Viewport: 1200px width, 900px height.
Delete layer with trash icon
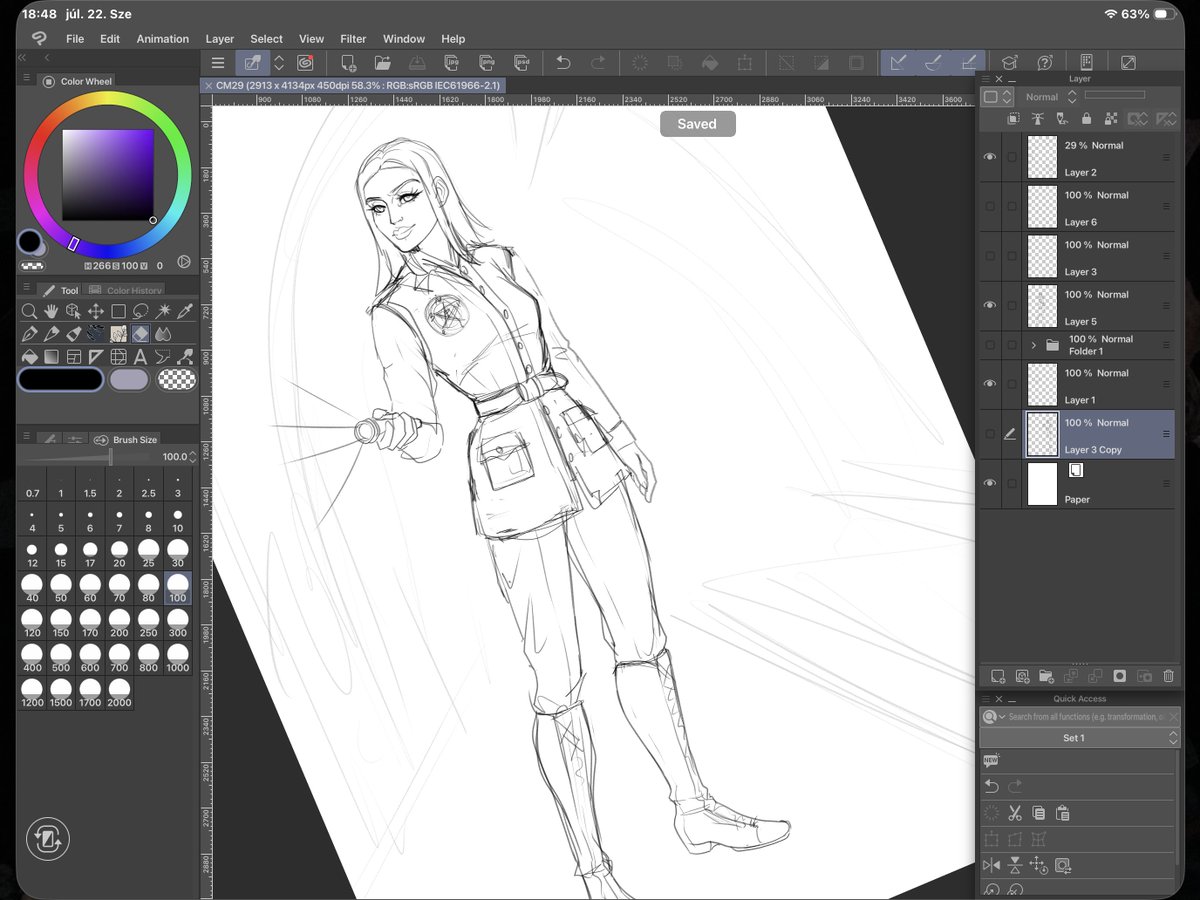tap(1168, 677)
